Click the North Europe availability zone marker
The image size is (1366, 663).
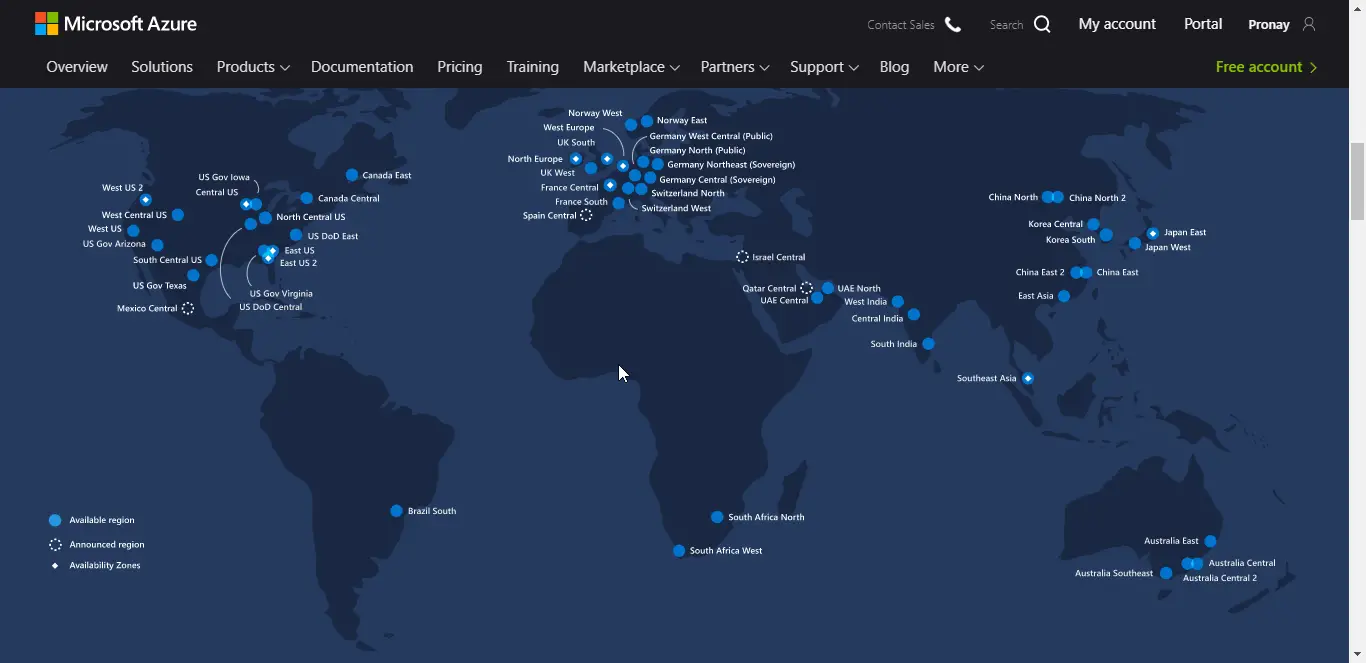(x=576, y=159)
